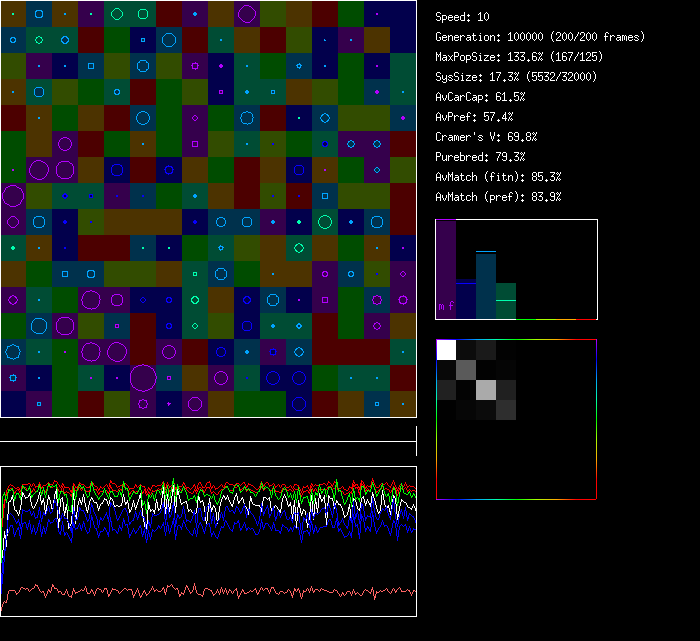Select the Generation counter text
700x641 pixels.
pyautogui.click(x=540, y=37)
